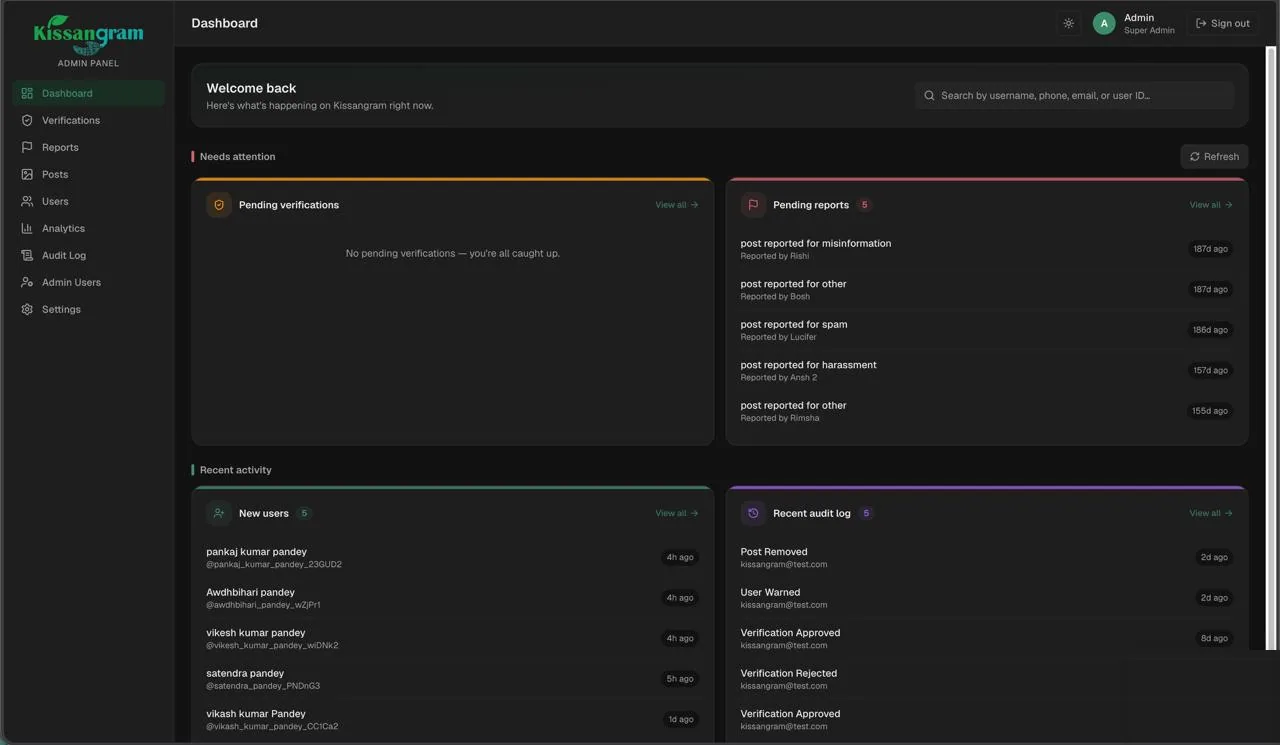Click the Audit Log icon in sidebar
Screen dimensions: 1280x745
27,255
